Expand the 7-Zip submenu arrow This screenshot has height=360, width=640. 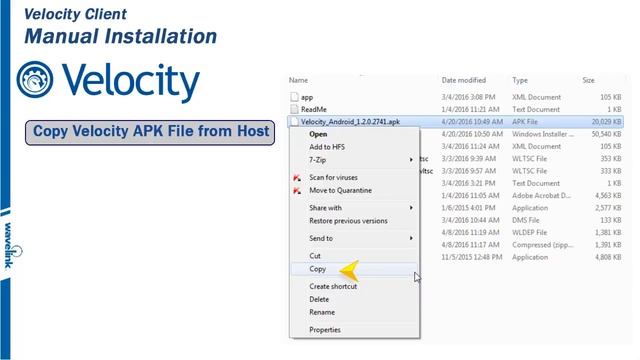tap(411, 160)
